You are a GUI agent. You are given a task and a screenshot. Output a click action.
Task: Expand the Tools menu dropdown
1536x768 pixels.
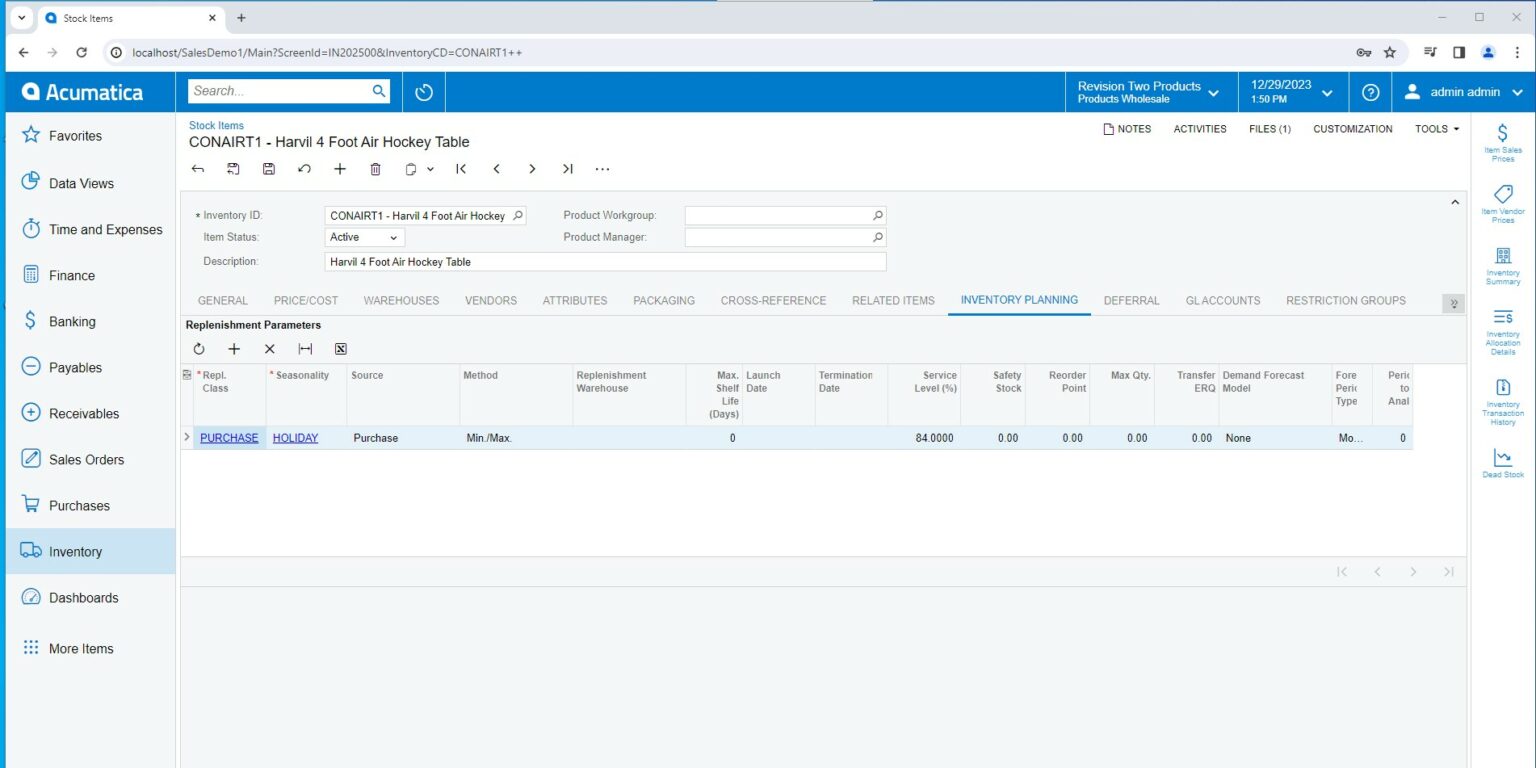tap(1437, 129)
